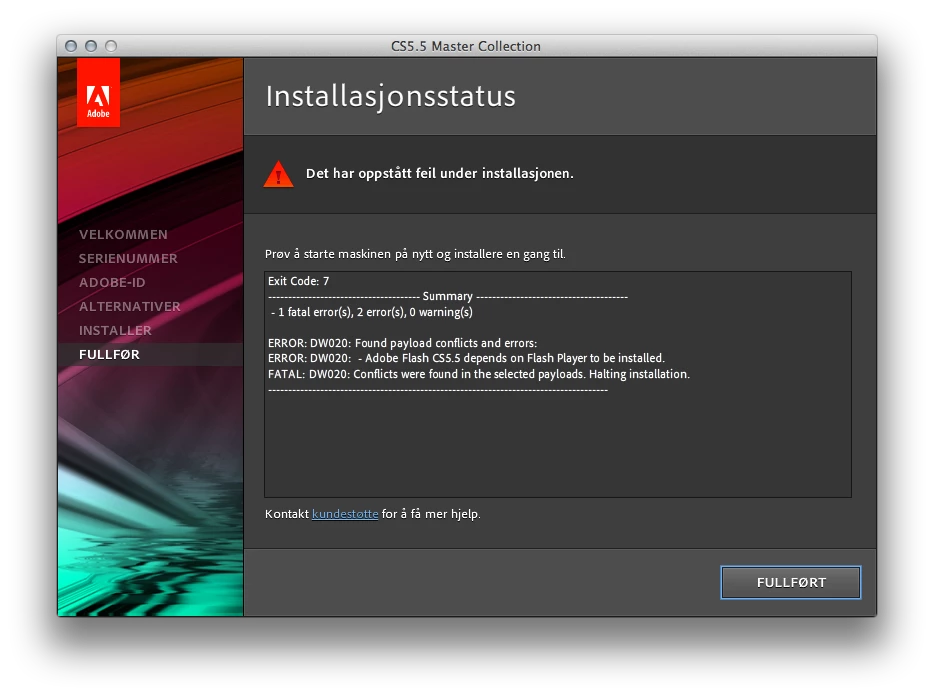Click the zoom window button

click(x=111, y=46)
